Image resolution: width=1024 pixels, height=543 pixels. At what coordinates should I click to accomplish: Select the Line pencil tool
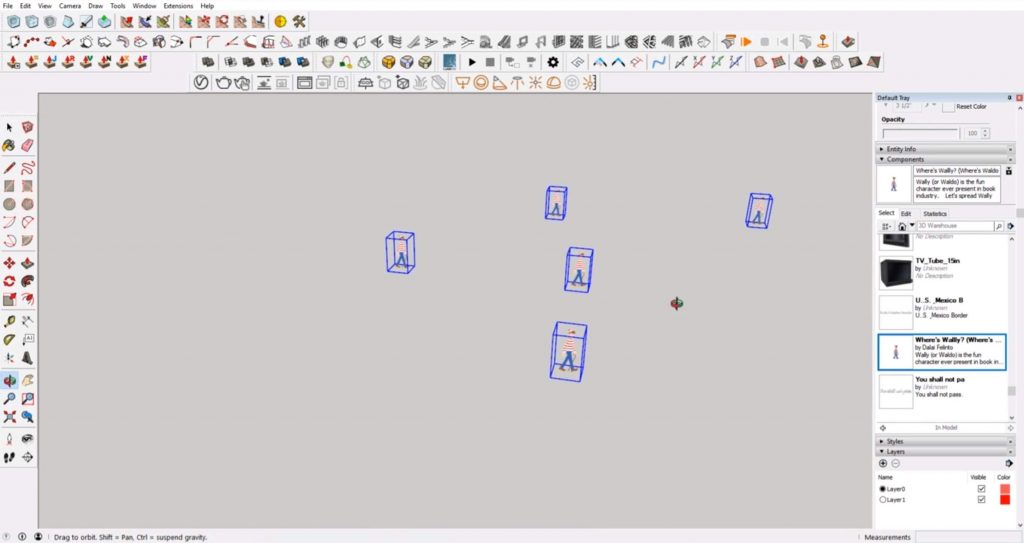9,168
